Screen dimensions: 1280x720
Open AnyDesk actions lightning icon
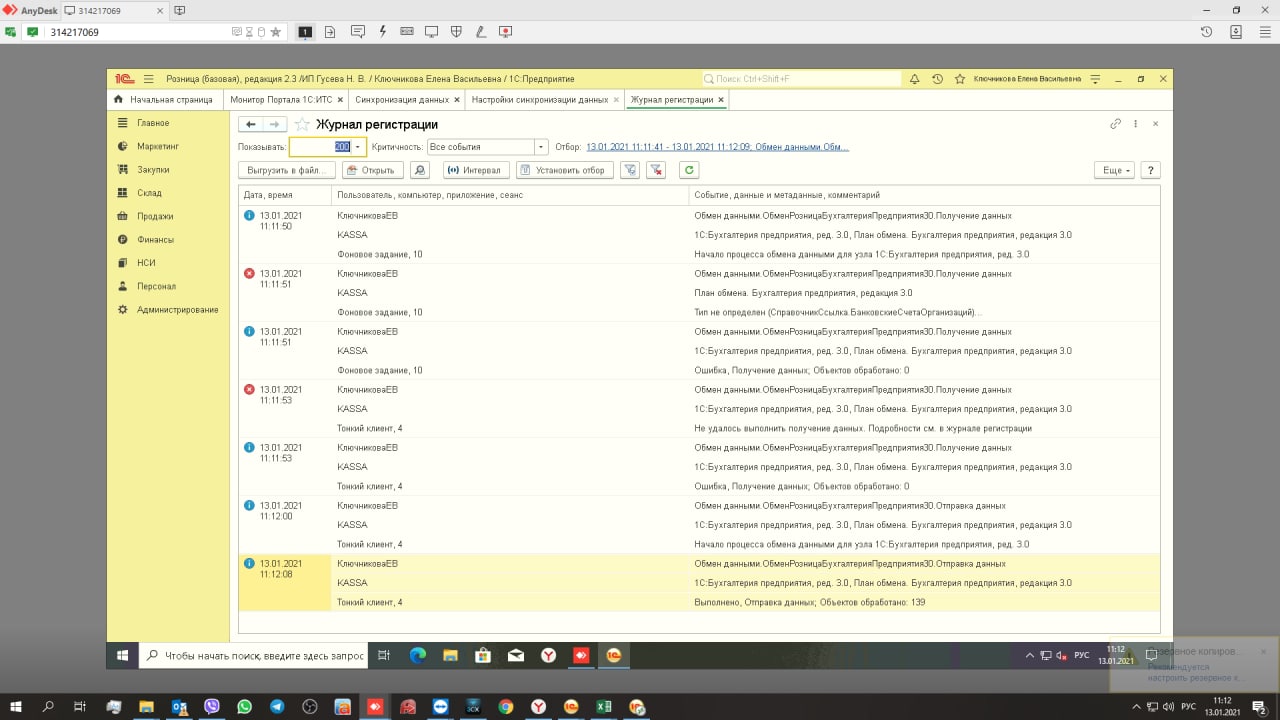pyautogui.click(x=383, y=32)
